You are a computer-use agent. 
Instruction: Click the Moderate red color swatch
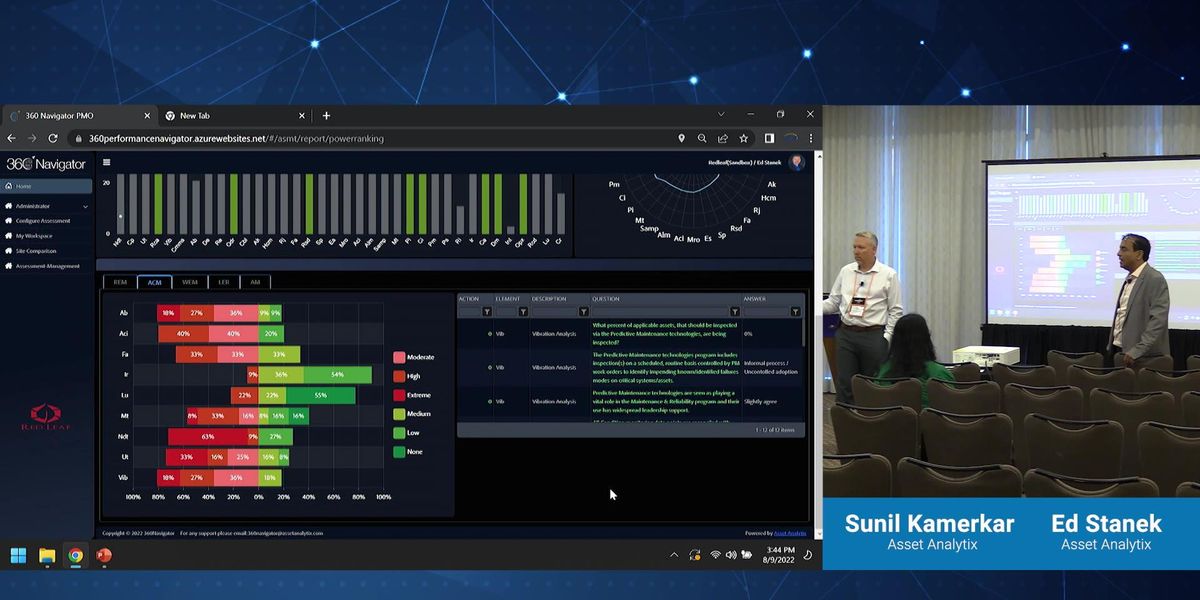point(399,356)
